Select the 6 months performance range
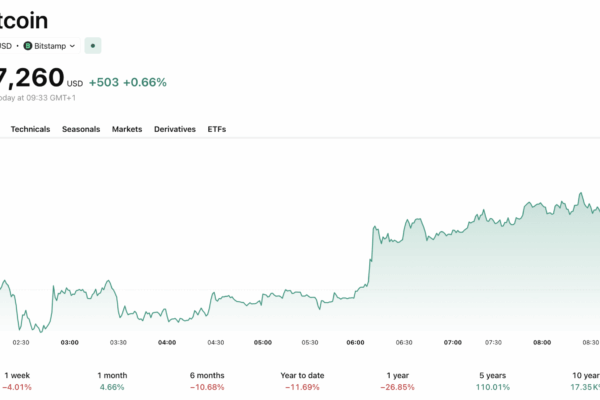 207,381
